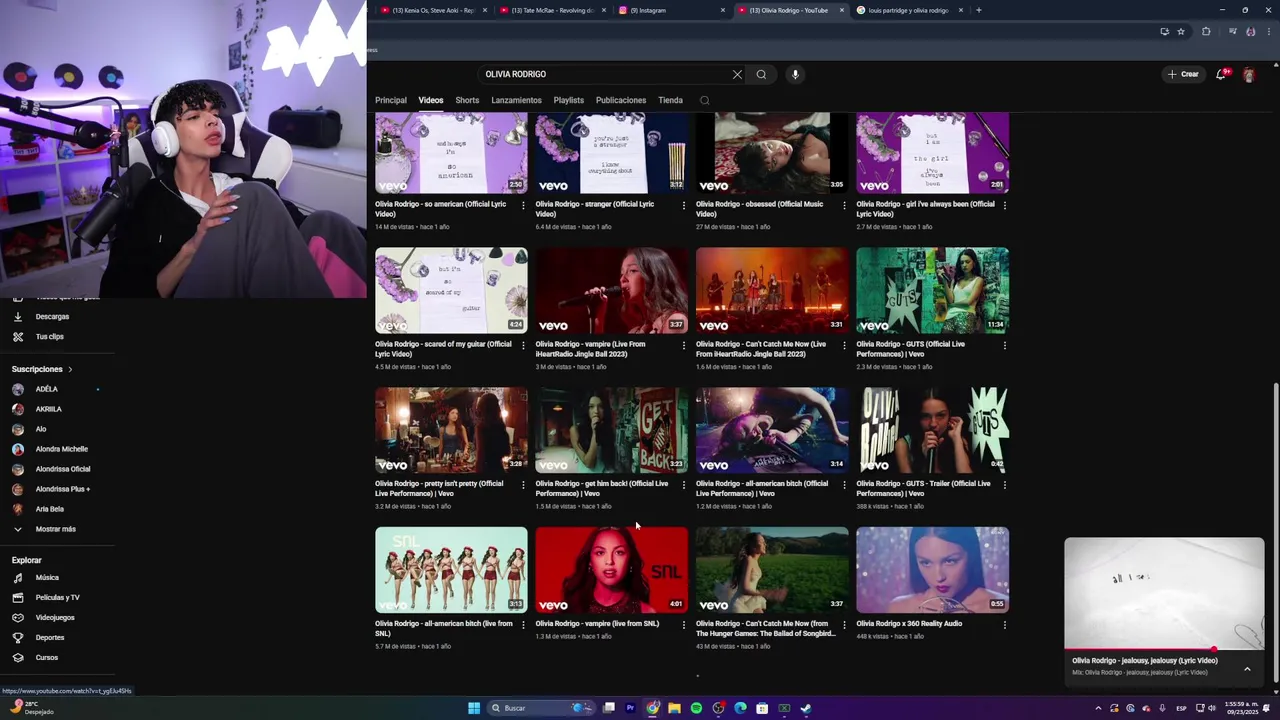Open so american lyric video thumbnail
This screenshot has width=1280, height=720.
click(x=451, y=153)
